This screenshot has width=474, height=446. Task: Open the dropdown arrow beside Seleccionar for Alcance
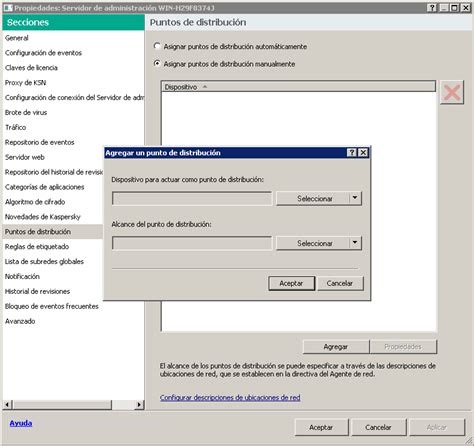pyautogui.click(x=355, y=243)
